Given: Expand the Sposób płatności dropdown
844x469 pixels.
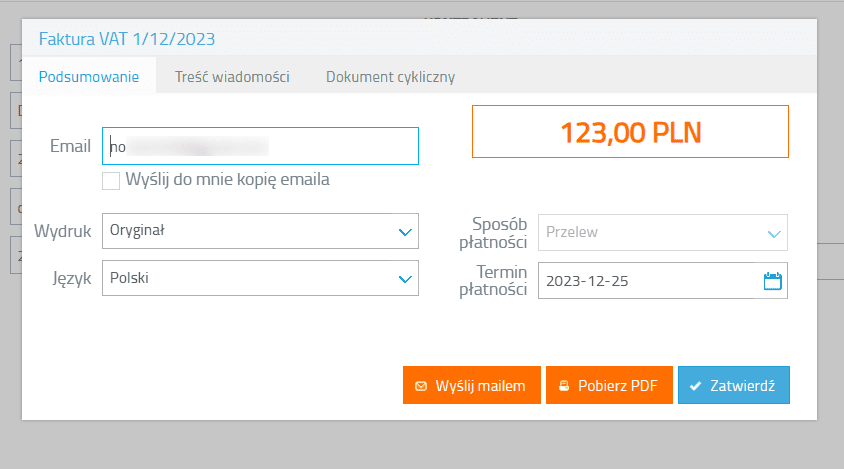Looking at the screenshot, I should click(x=773, y=233).
